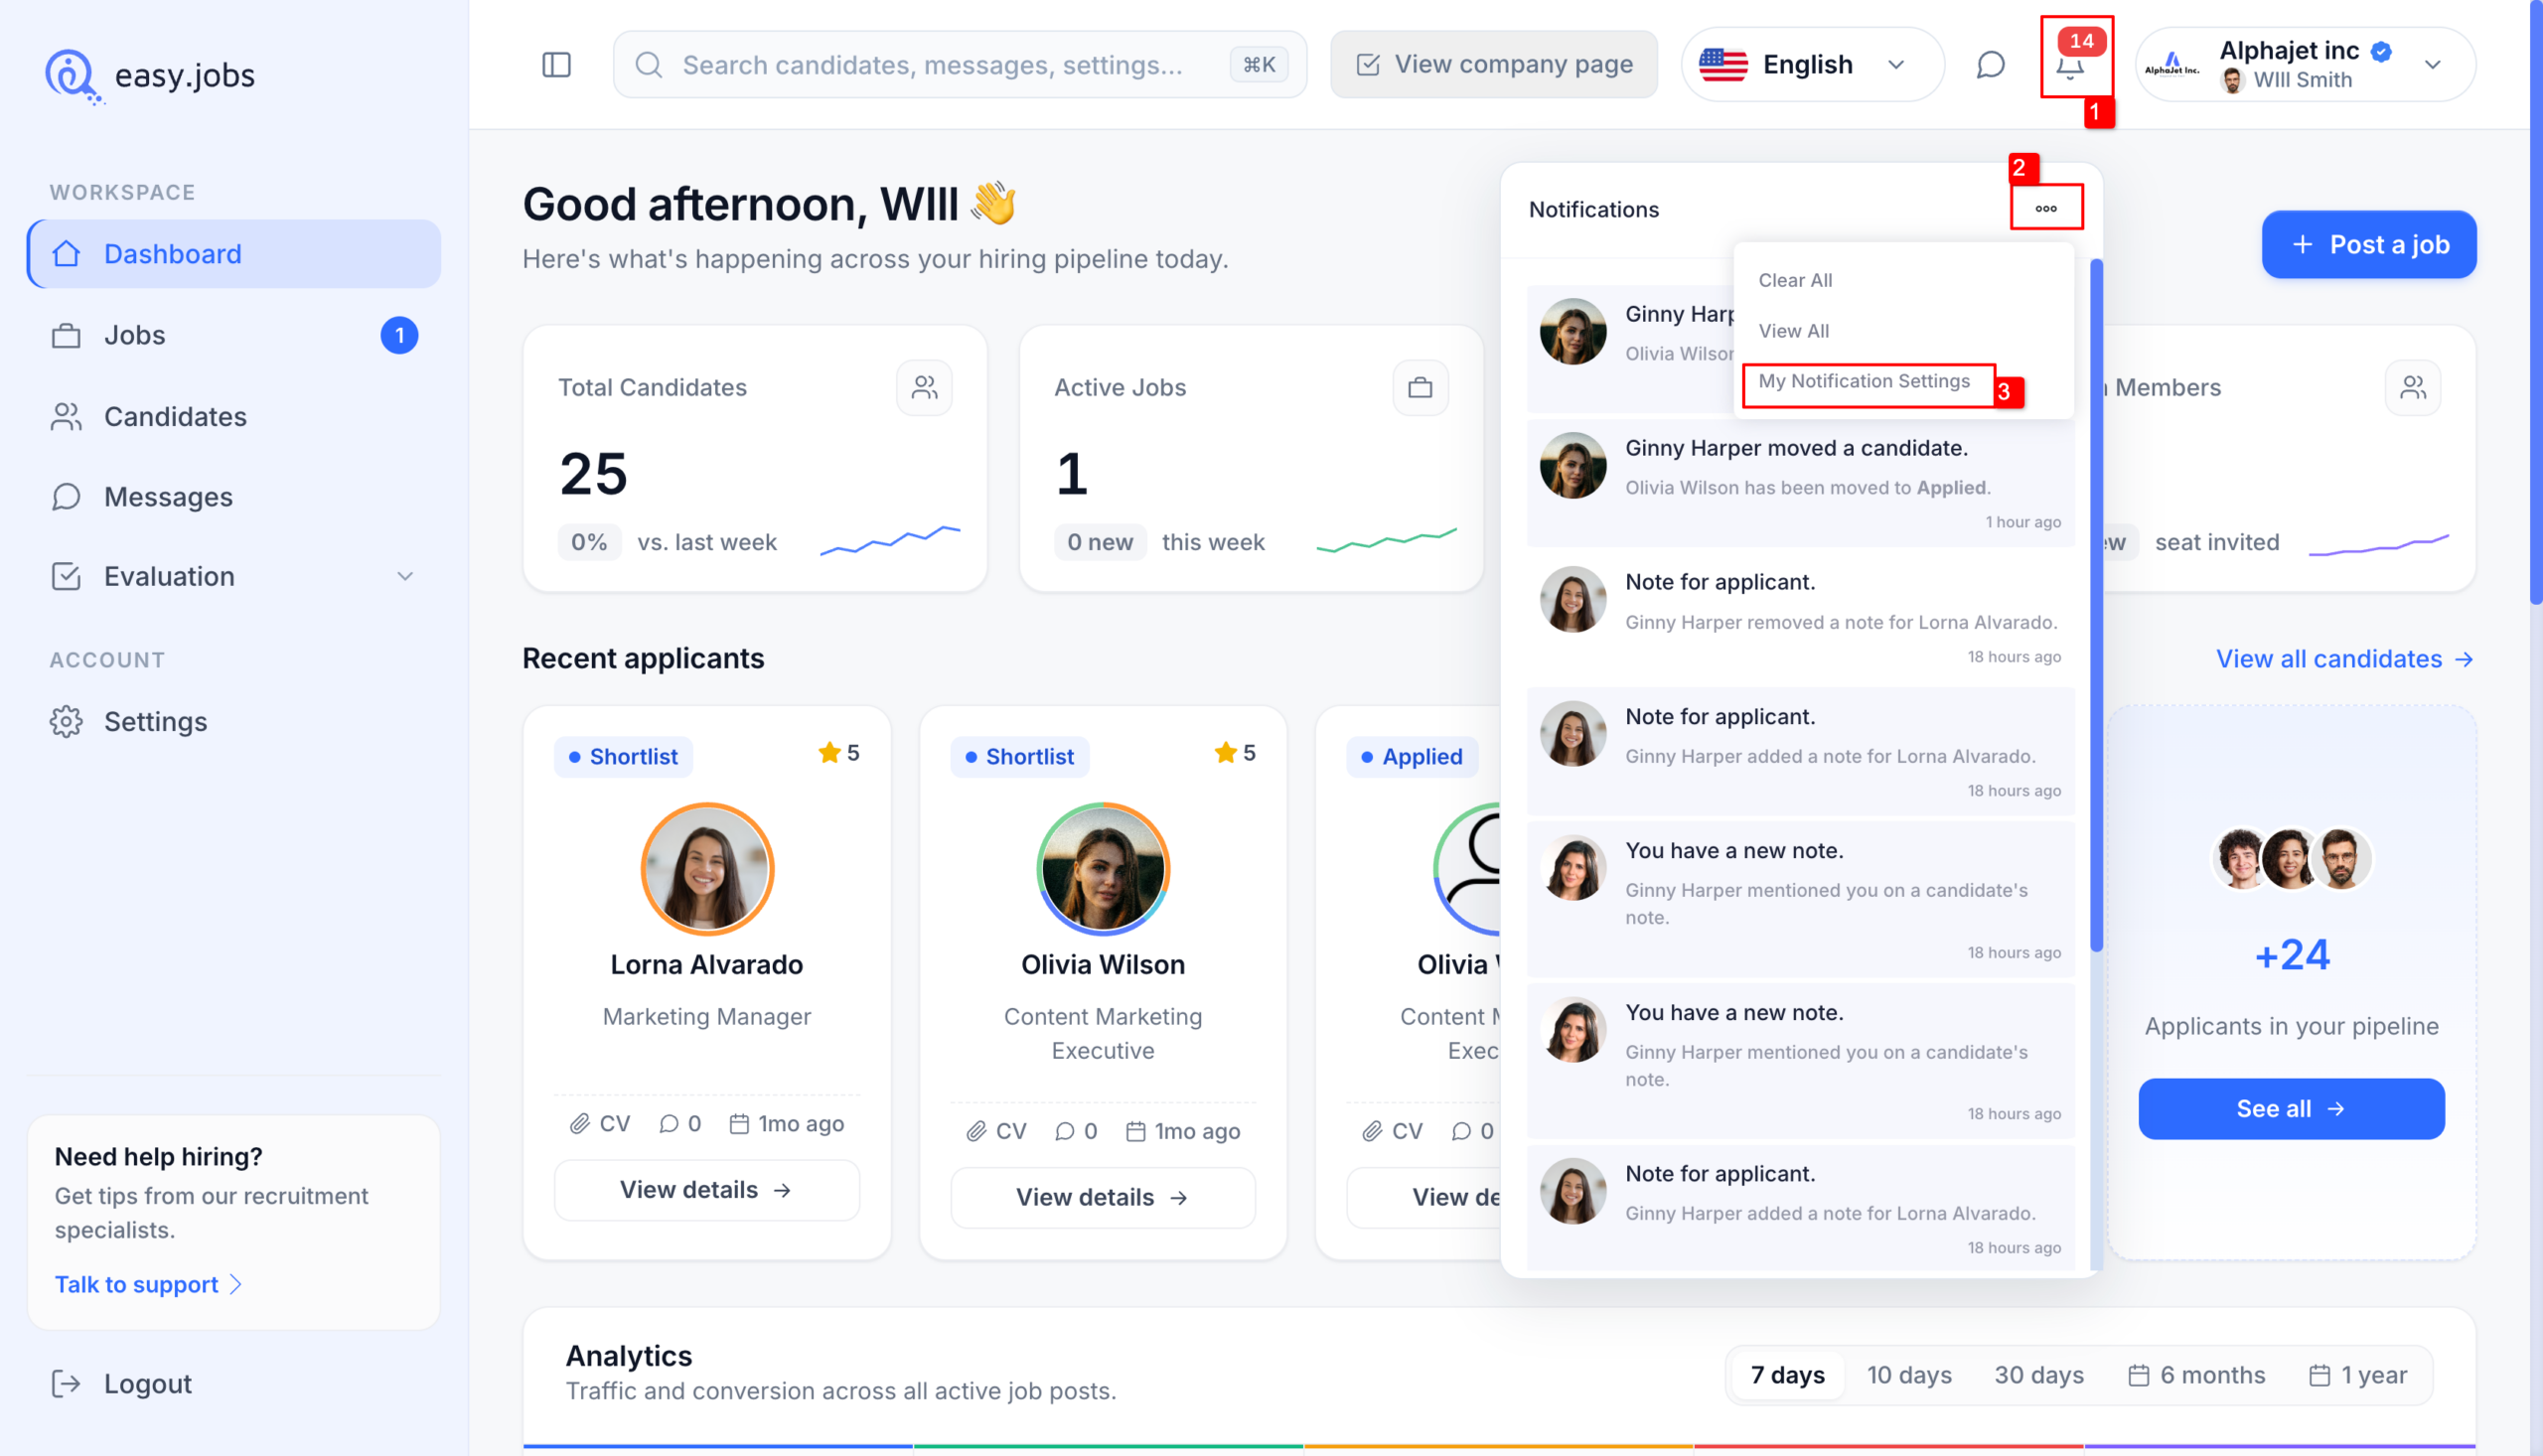Click the Active Jobs briefcase icon
Screen dimensions: 2543x1456
click(1420, 387)
